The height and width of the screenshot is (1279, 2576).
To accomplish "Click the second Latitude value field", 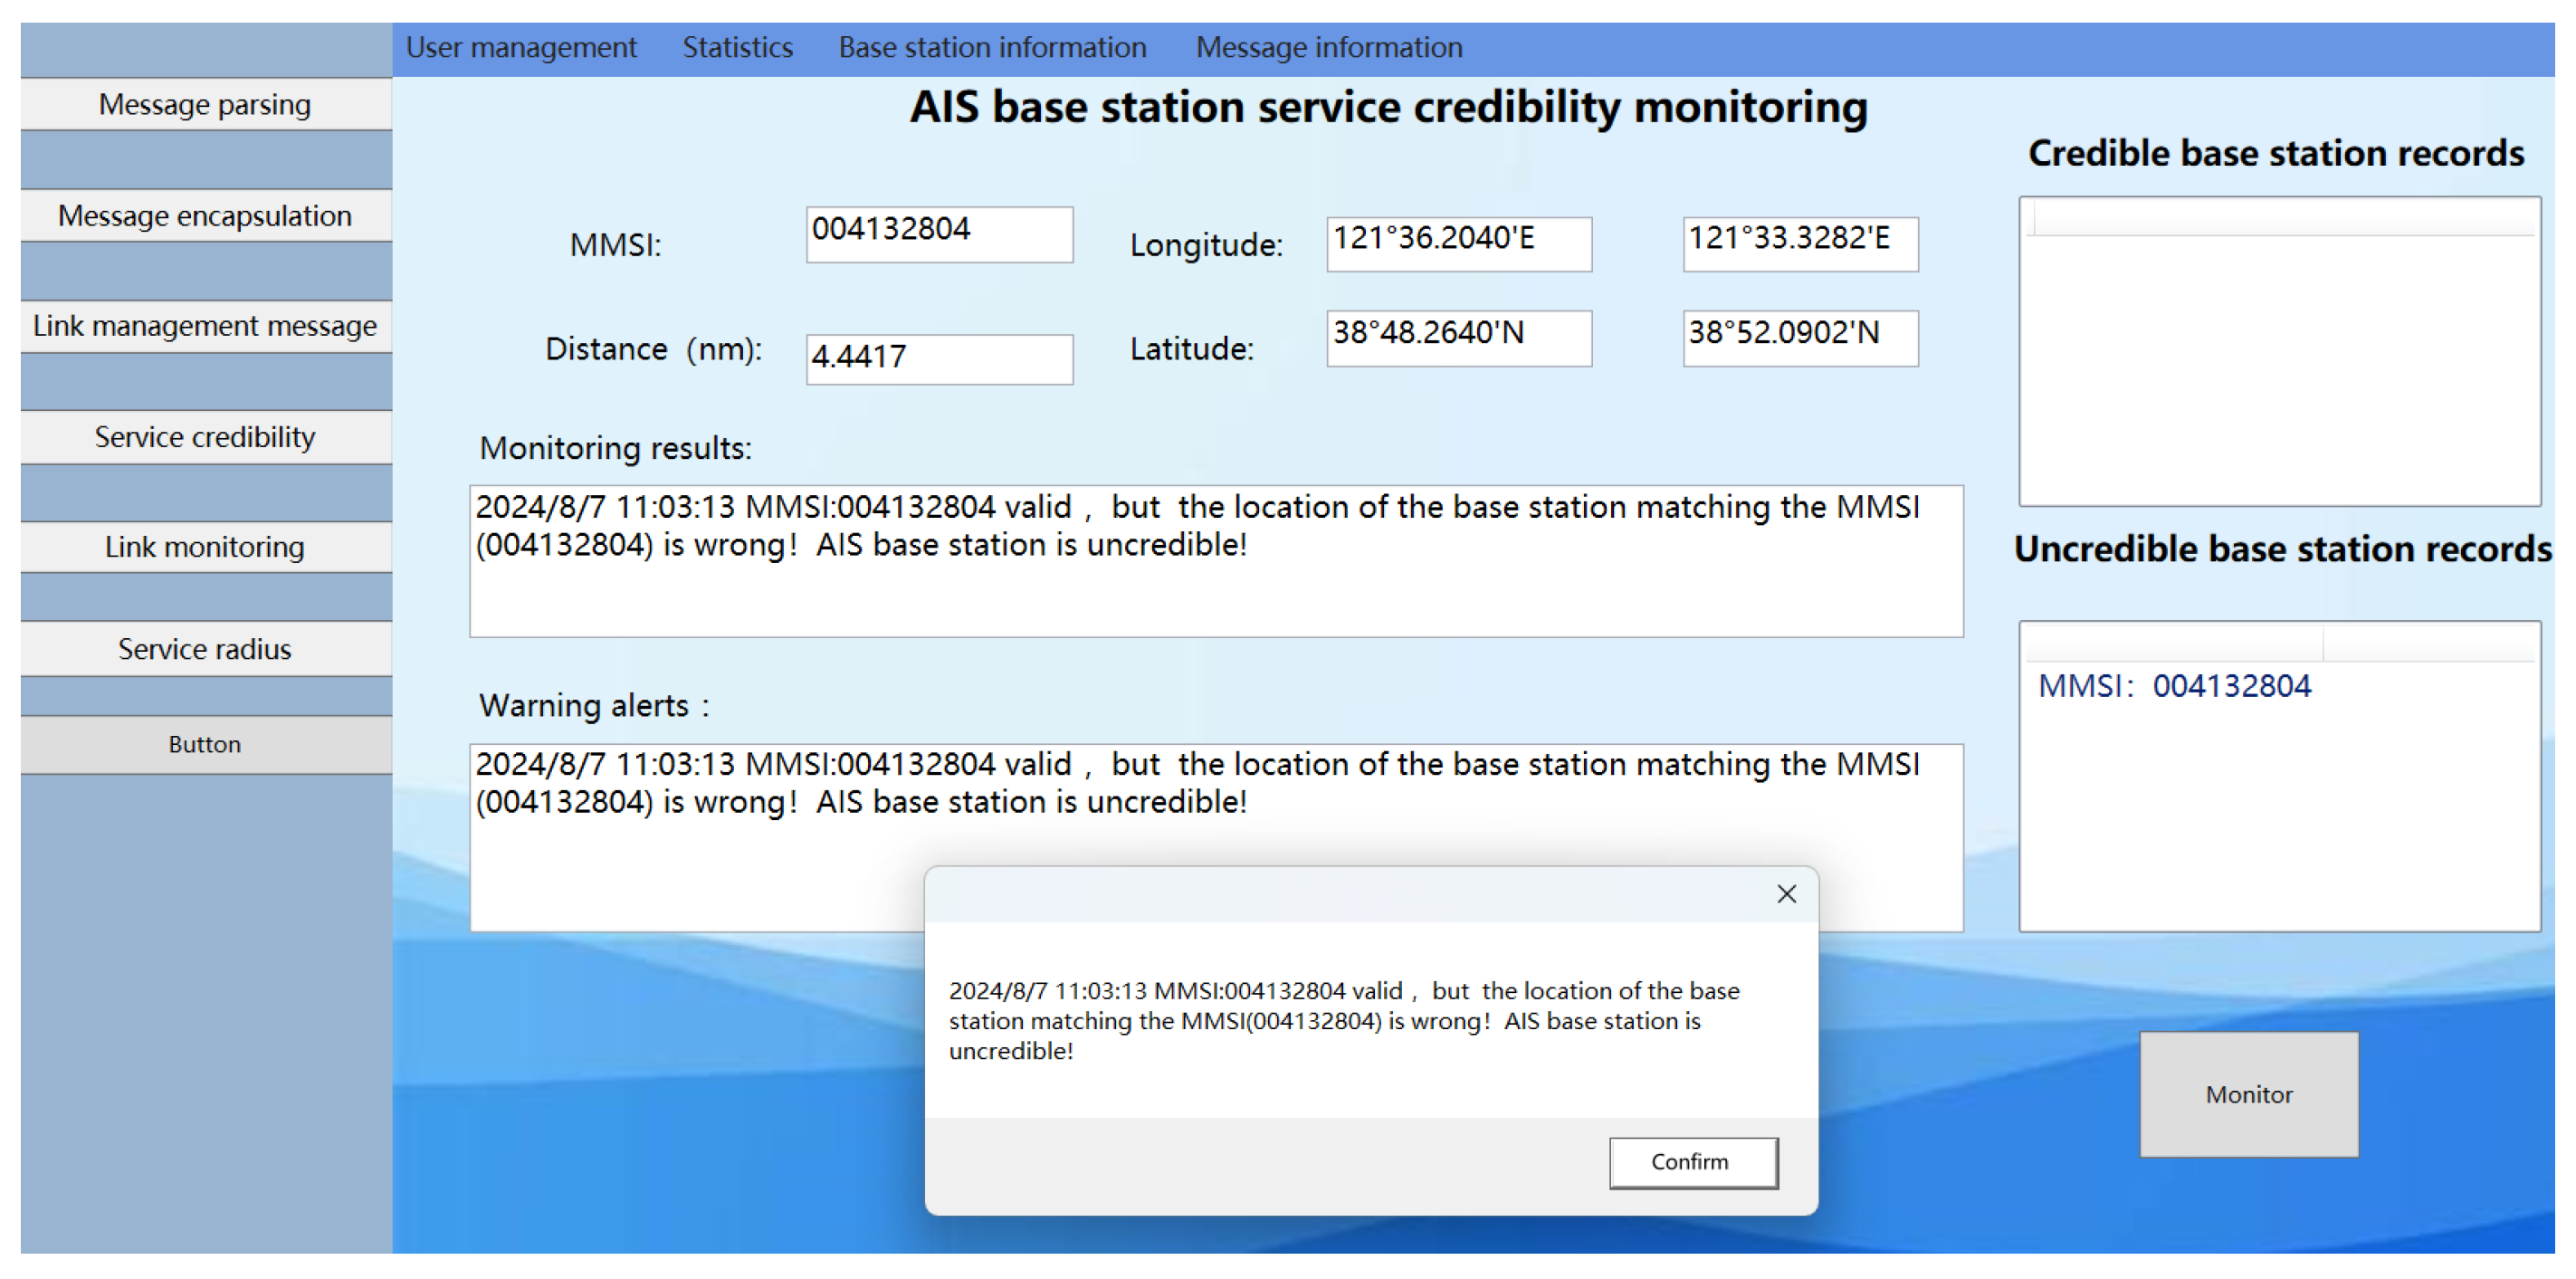I will tap(1799, 338).
